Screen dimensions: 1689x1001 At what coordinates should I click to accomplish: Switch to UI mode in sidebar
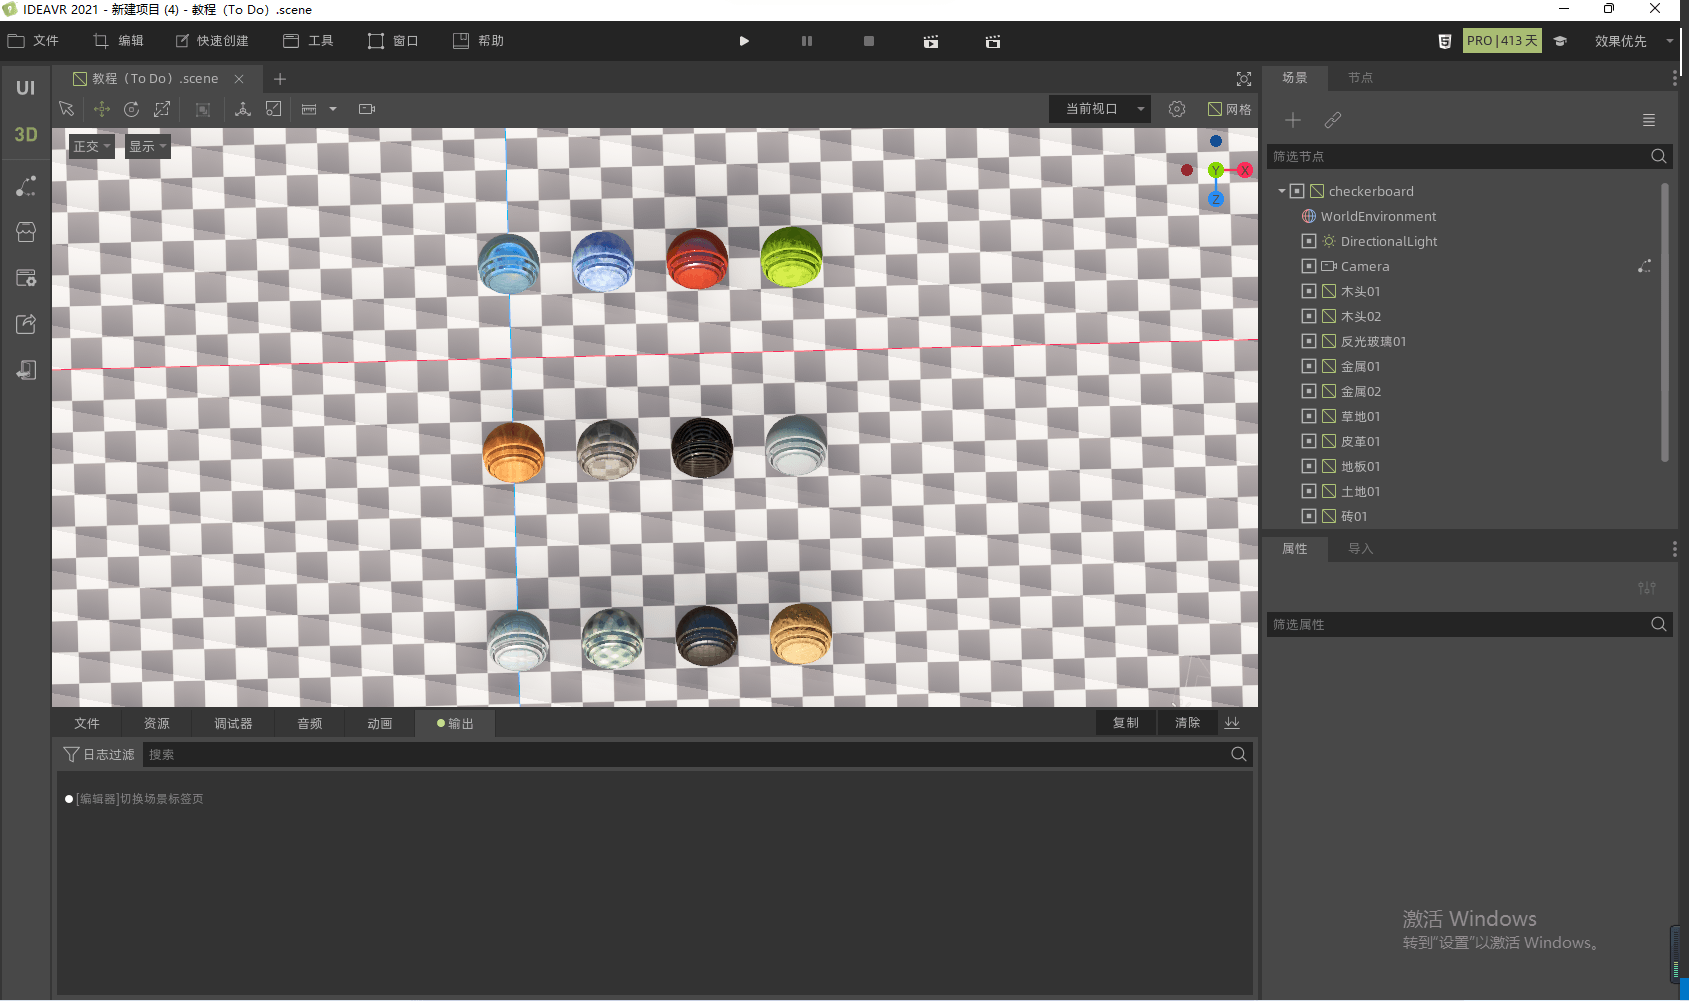click(26, 88)
